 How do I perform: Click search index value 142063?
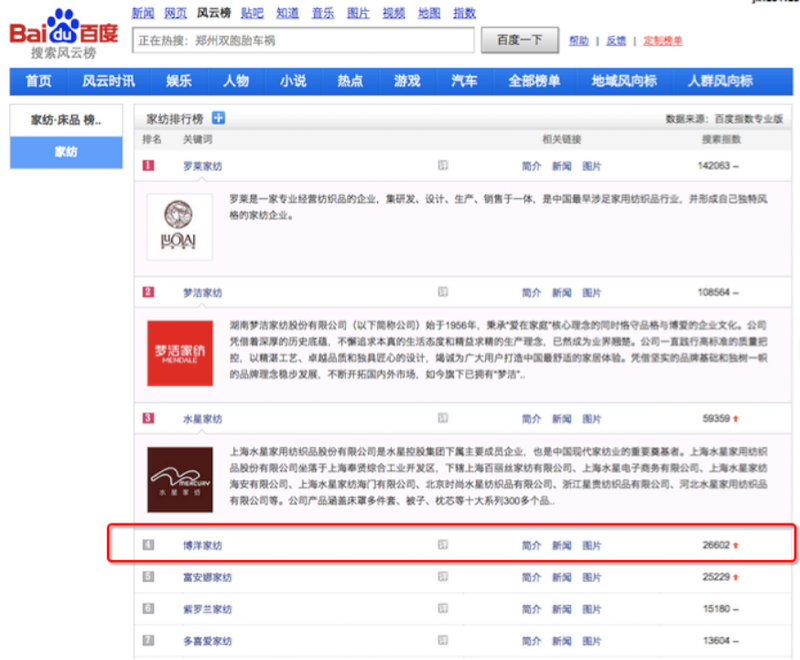[x=714, y=165]
